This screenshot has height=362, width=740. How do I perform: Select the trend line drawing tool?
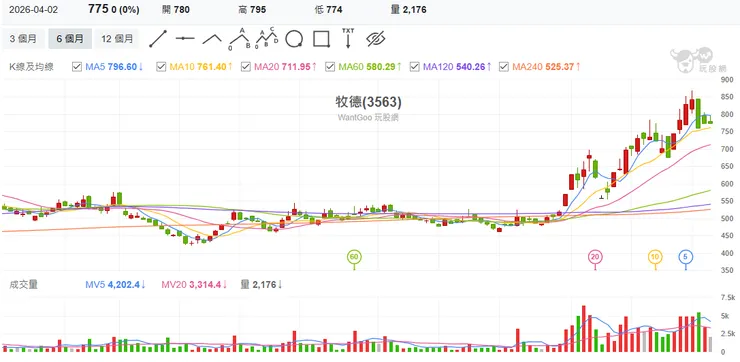tap(158, 39)
